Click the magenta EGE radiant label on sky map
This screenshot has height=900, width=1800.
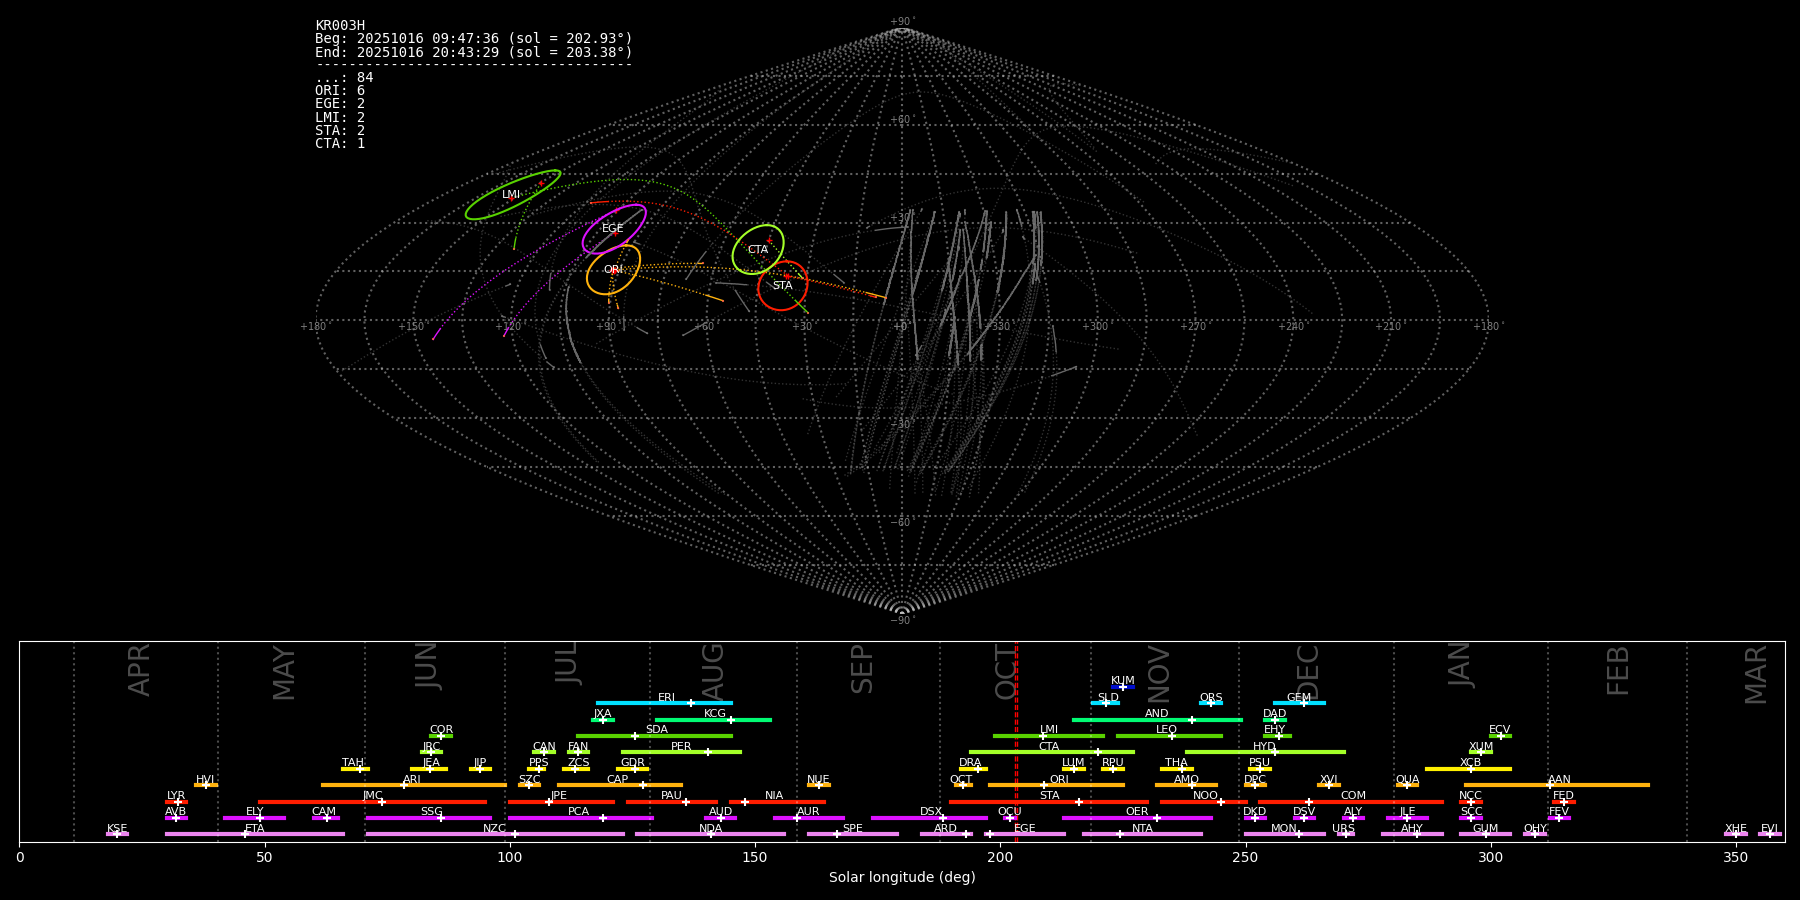point(613,229)
